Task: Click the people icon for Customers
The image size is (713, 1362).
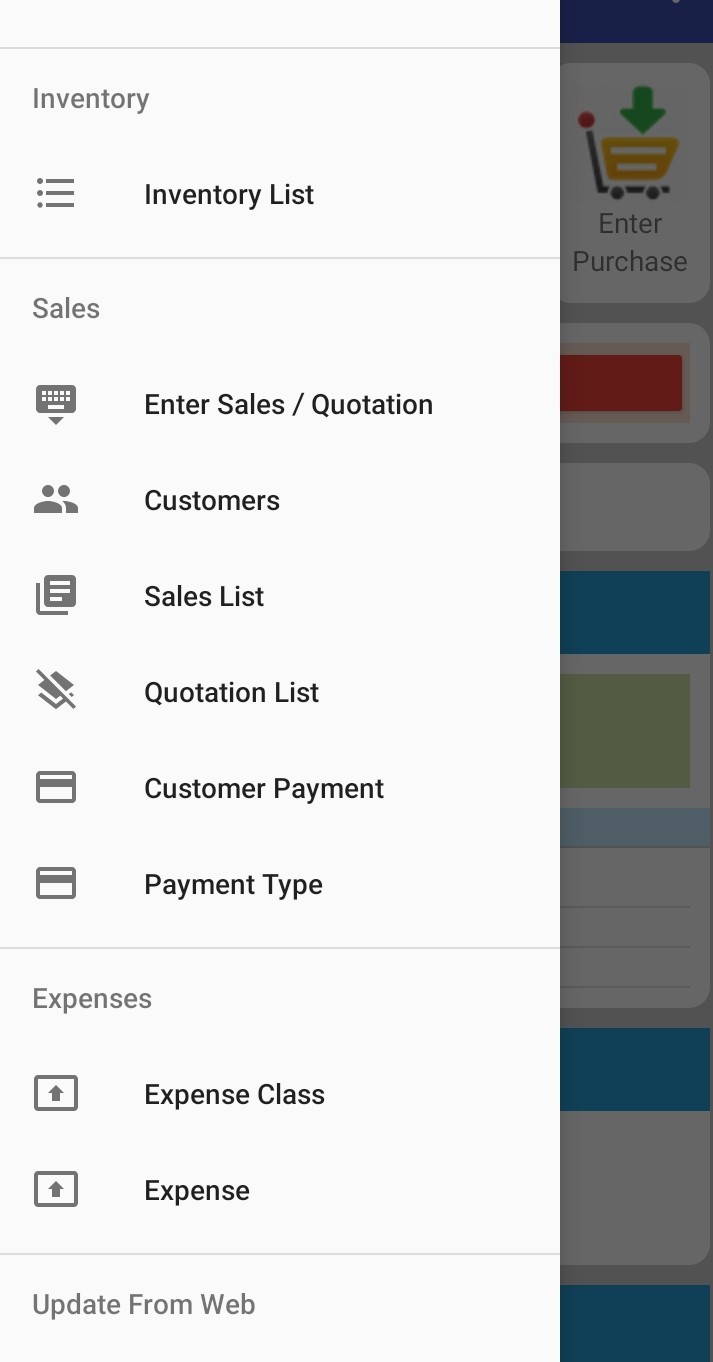Action: coord(56,499)
